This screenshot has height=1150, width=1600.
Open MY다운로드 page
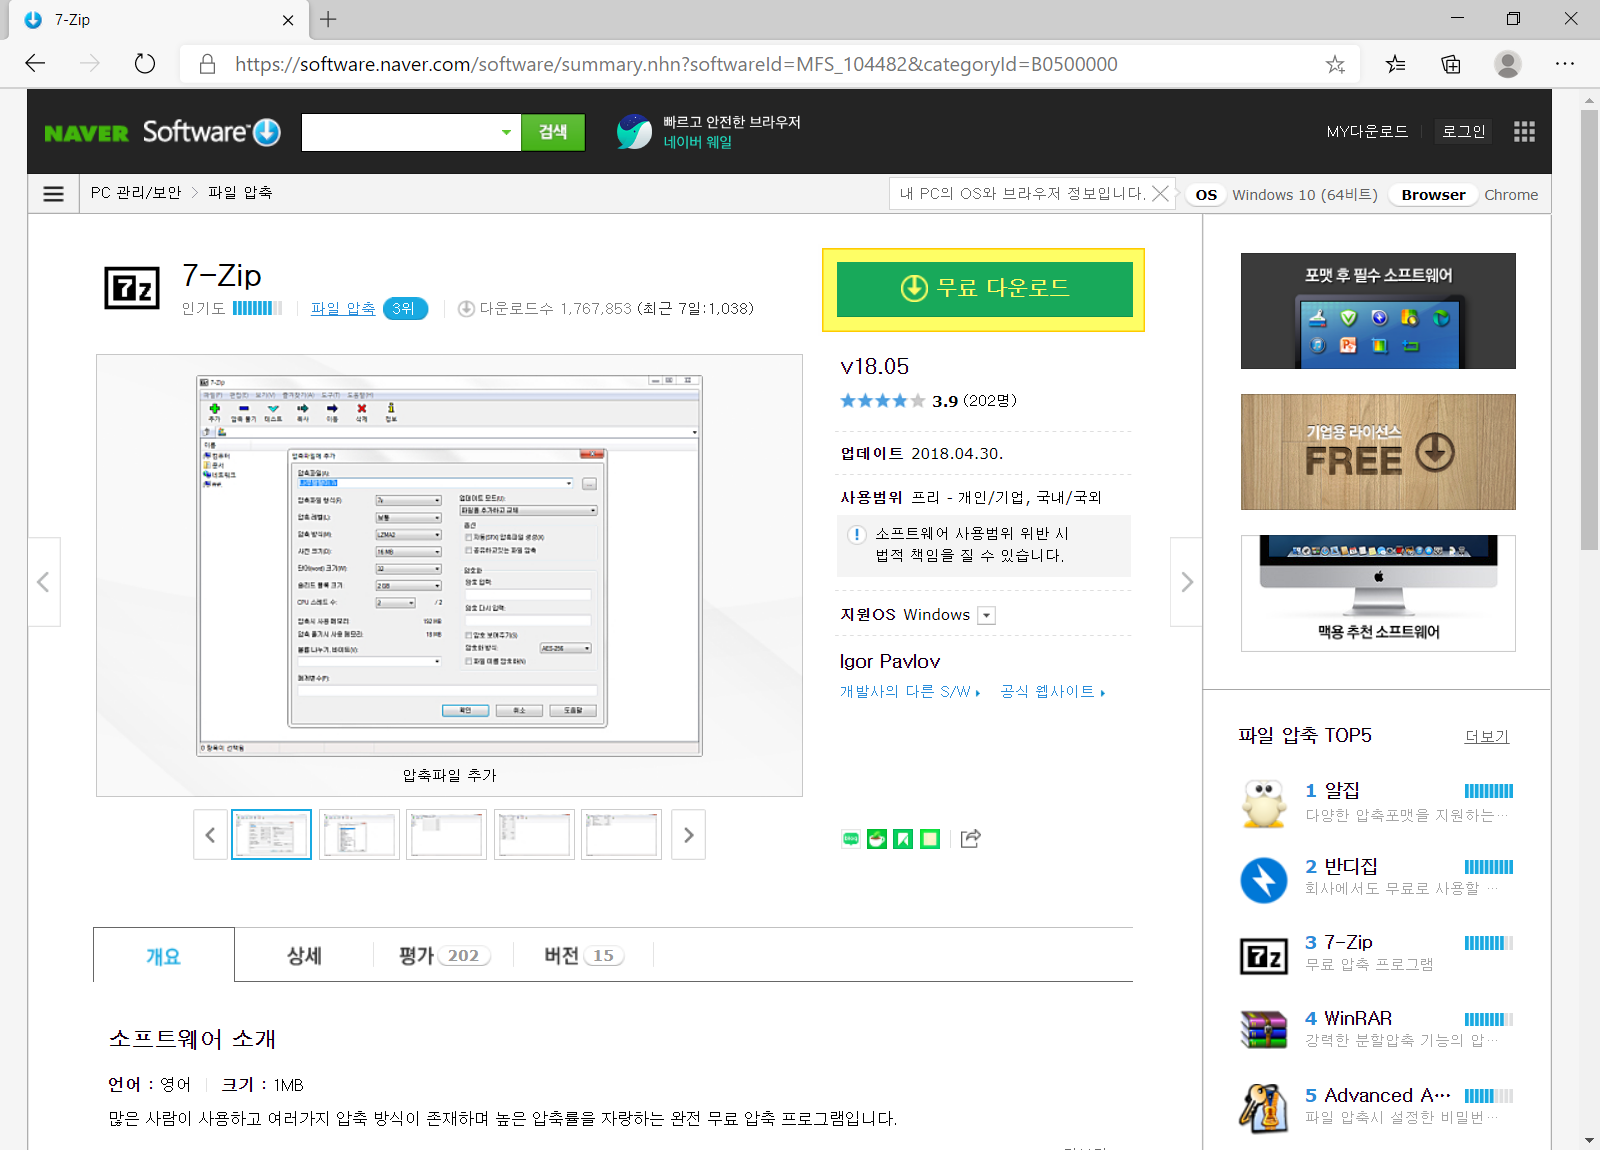[1367, 131]
